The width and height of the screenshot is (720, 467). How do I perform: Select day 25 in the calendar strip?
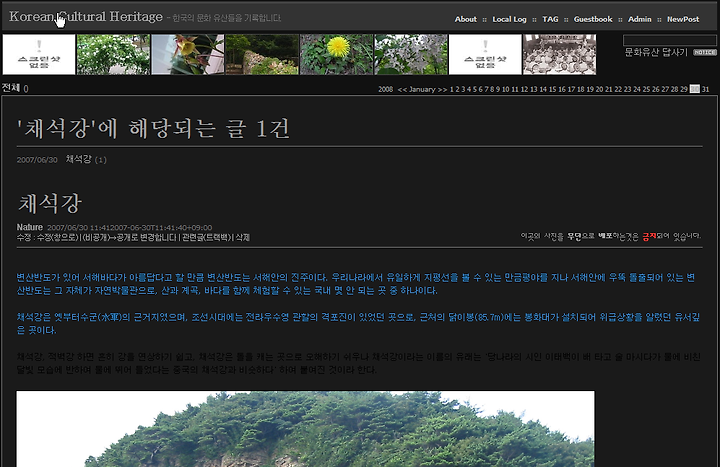[x=646, y=89]
